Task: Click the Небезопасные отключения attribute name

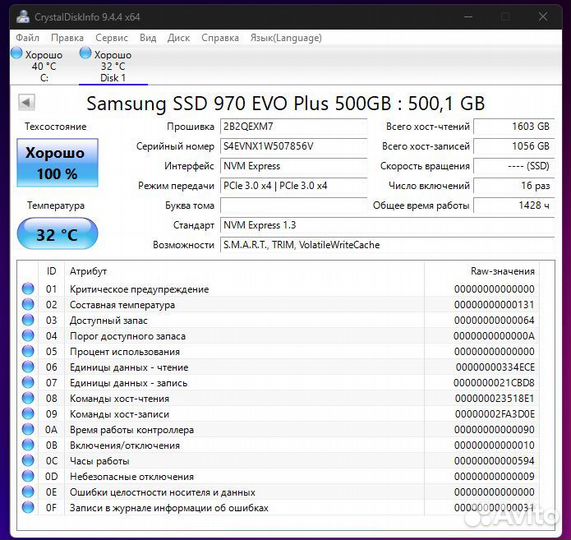Action: [x=132, y=476]
